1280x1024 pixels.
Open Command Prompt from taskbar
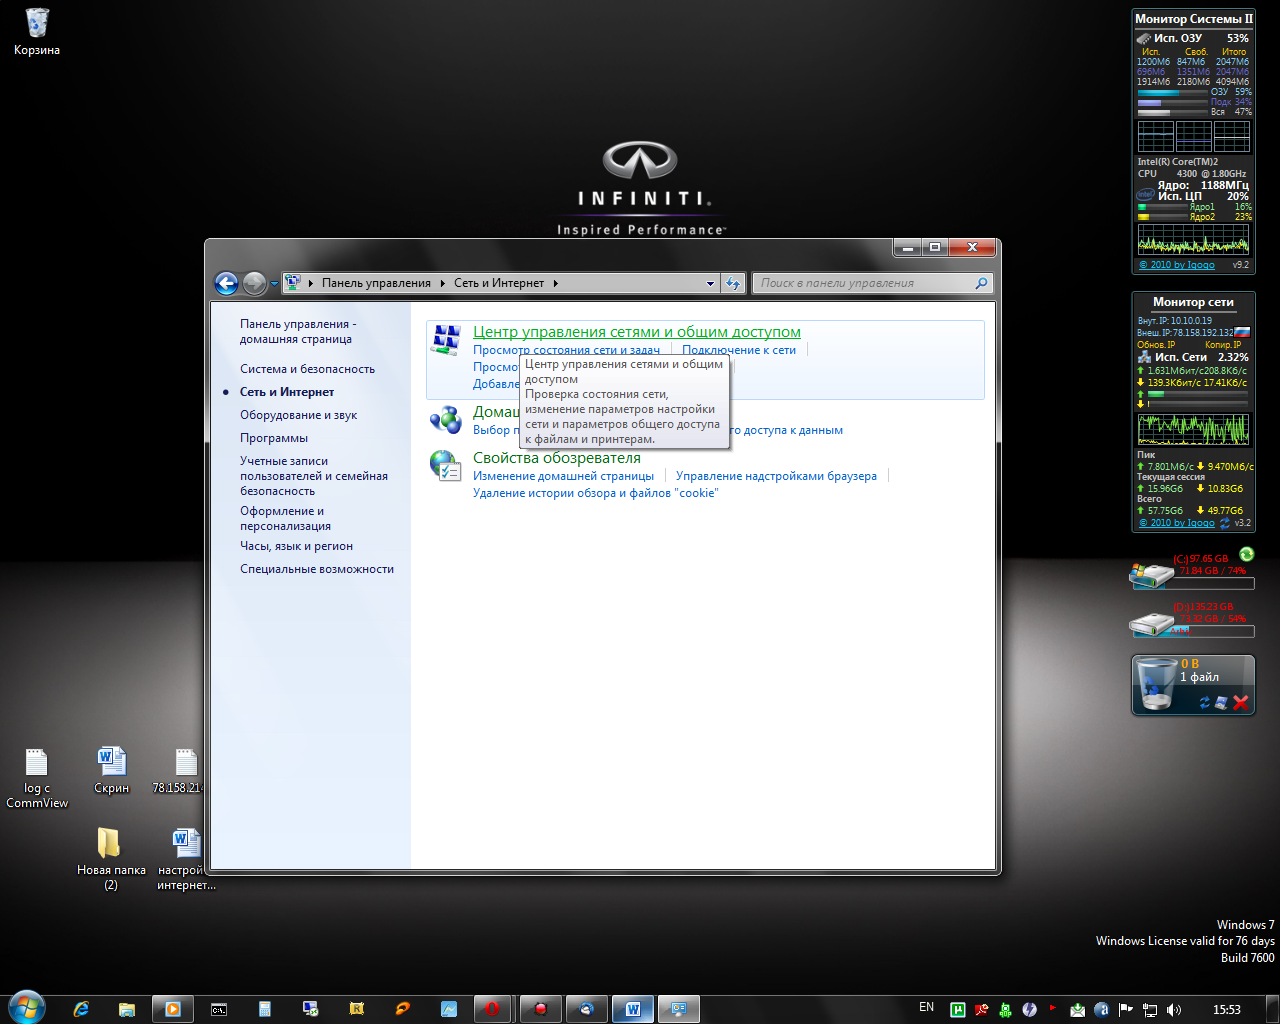pos(219,1009)
